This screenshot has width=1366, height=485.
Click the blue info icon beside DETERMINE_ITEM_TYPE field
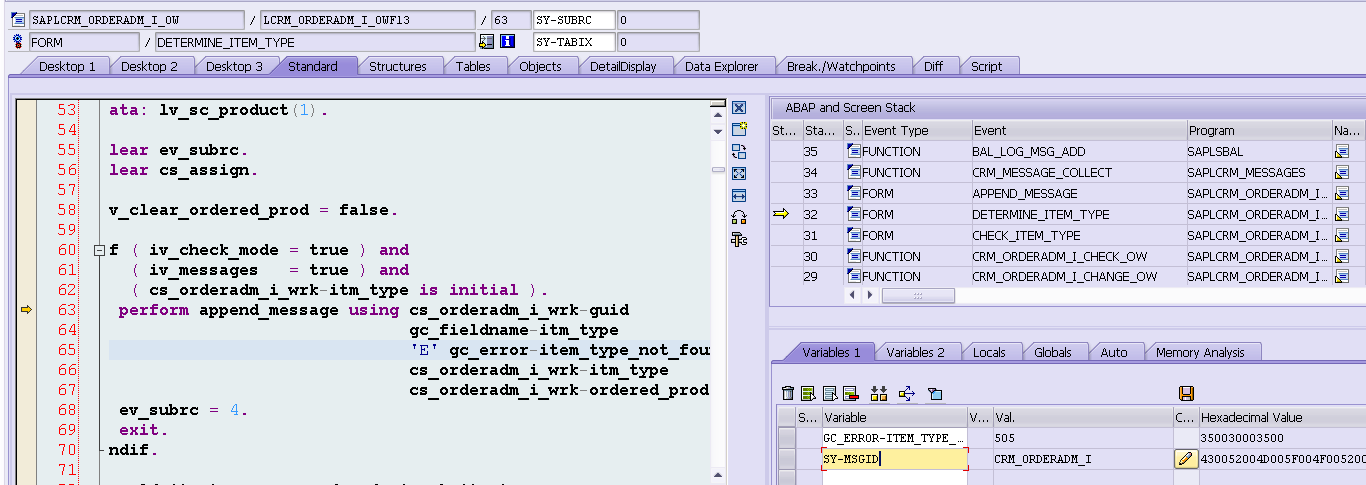tap(507, 42)
